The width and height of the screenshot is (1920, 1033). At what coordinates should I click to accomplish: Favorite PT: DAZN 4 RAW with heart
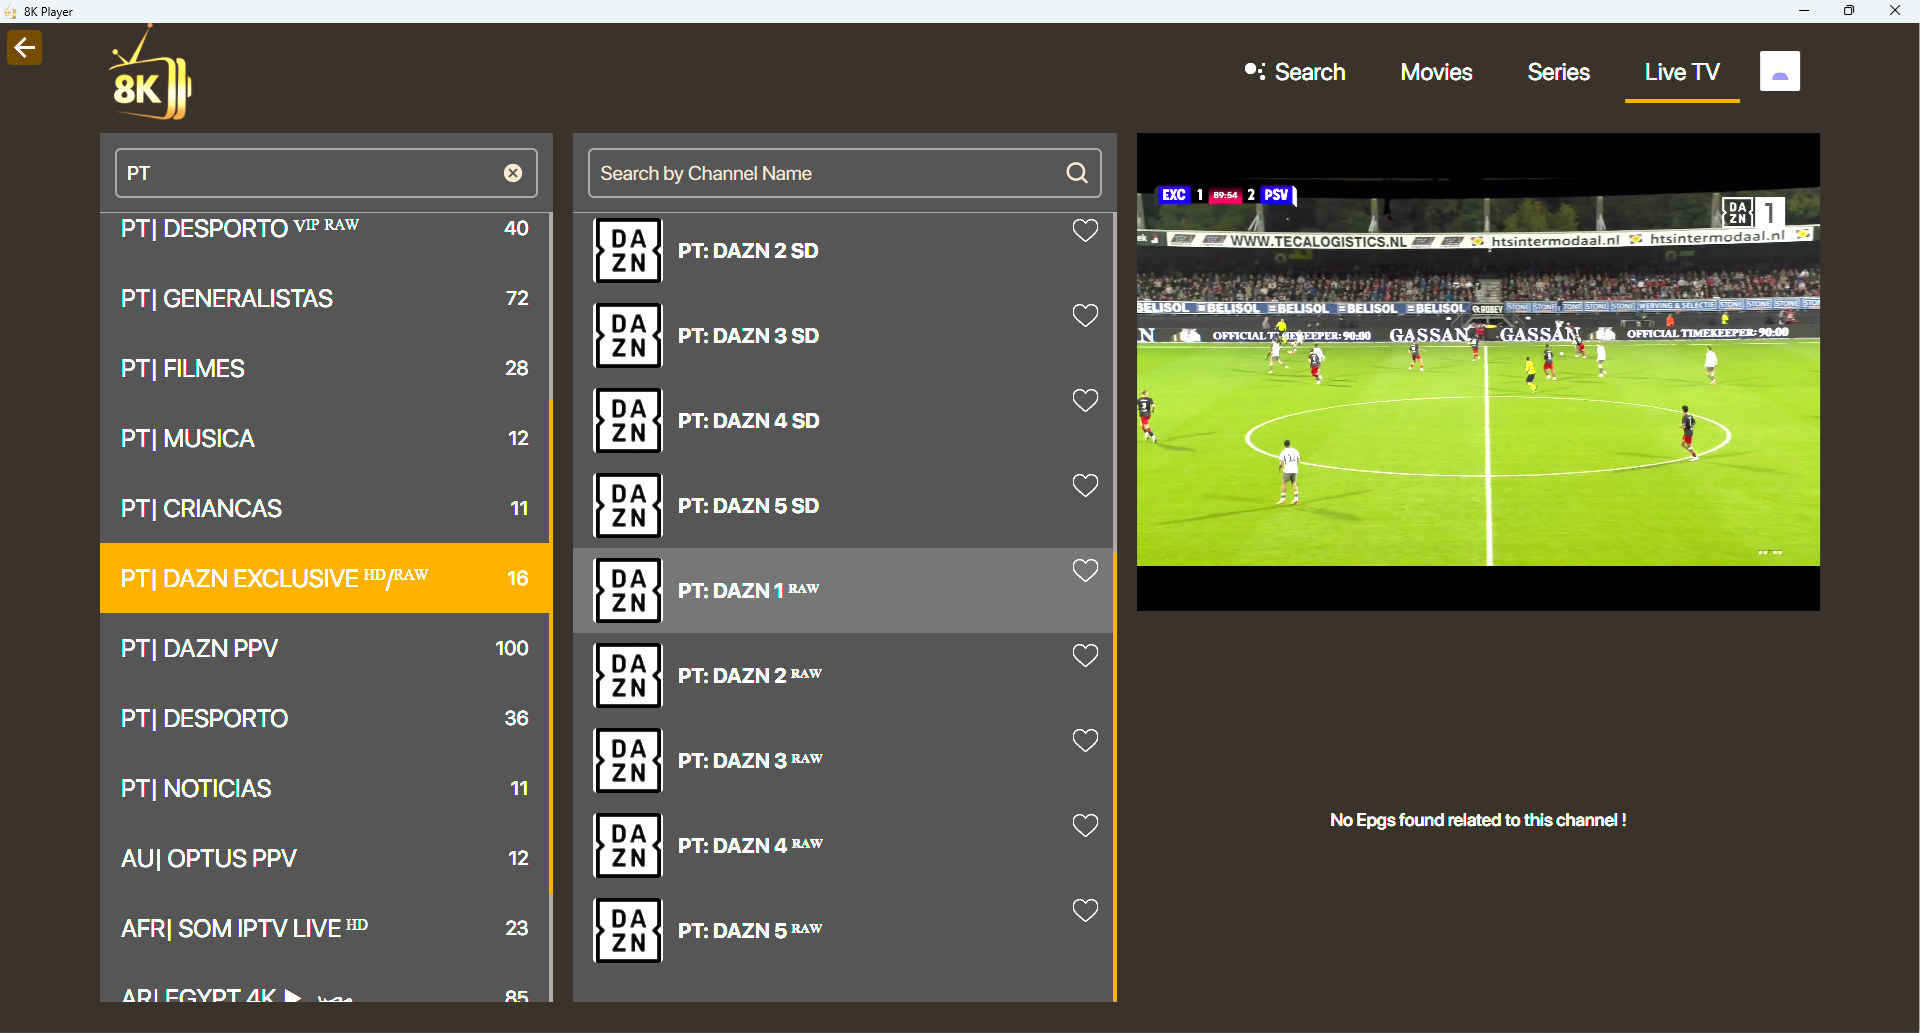coord(1085,825)
